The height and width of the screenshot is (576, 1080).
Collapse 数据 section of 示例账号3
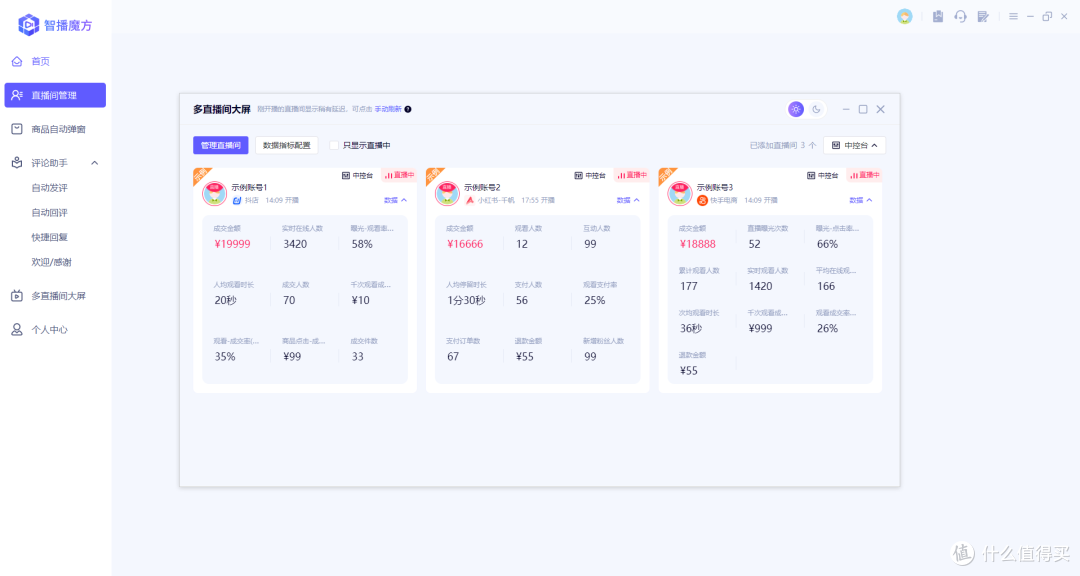click(x=861, y=200)
